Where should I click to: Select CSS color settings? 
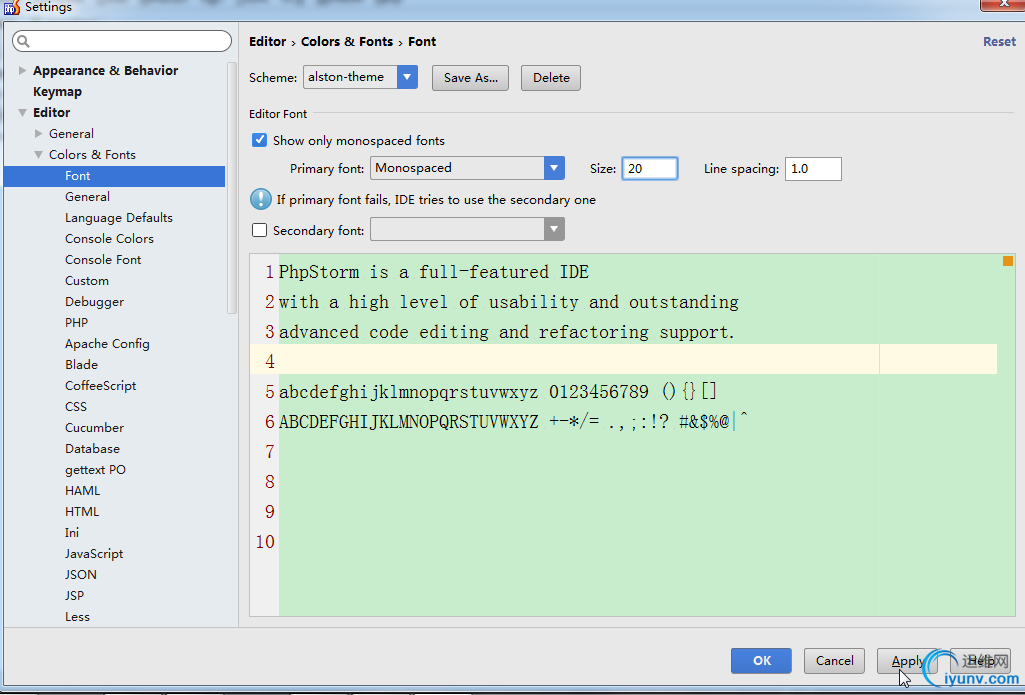click(x=76, y=406)
